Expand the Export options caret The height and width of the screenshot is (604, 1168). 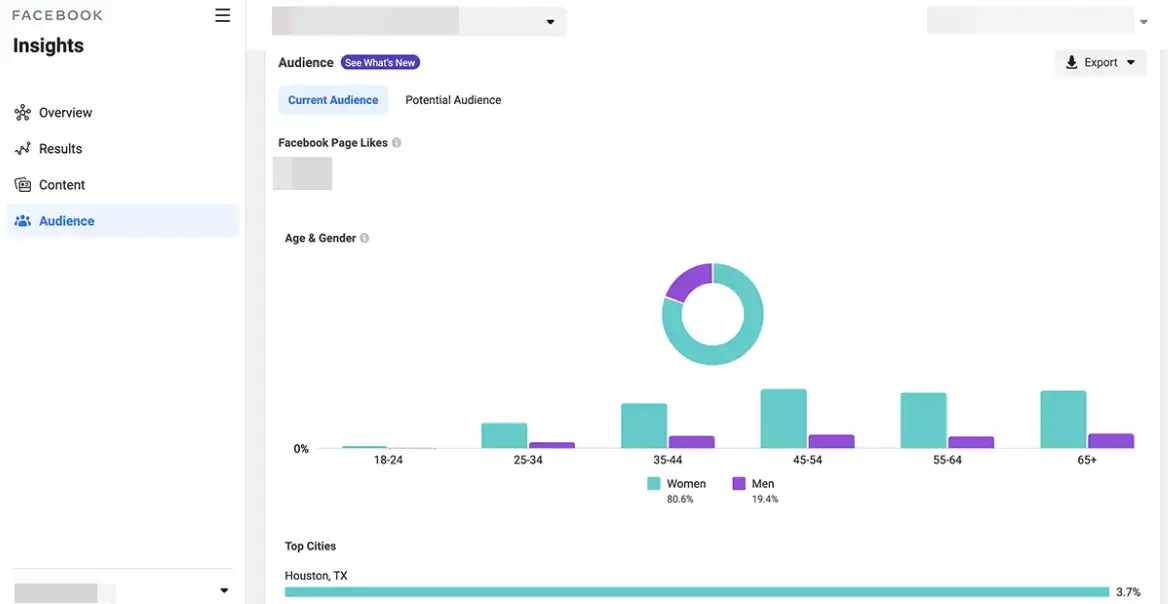pos(1130,62)
